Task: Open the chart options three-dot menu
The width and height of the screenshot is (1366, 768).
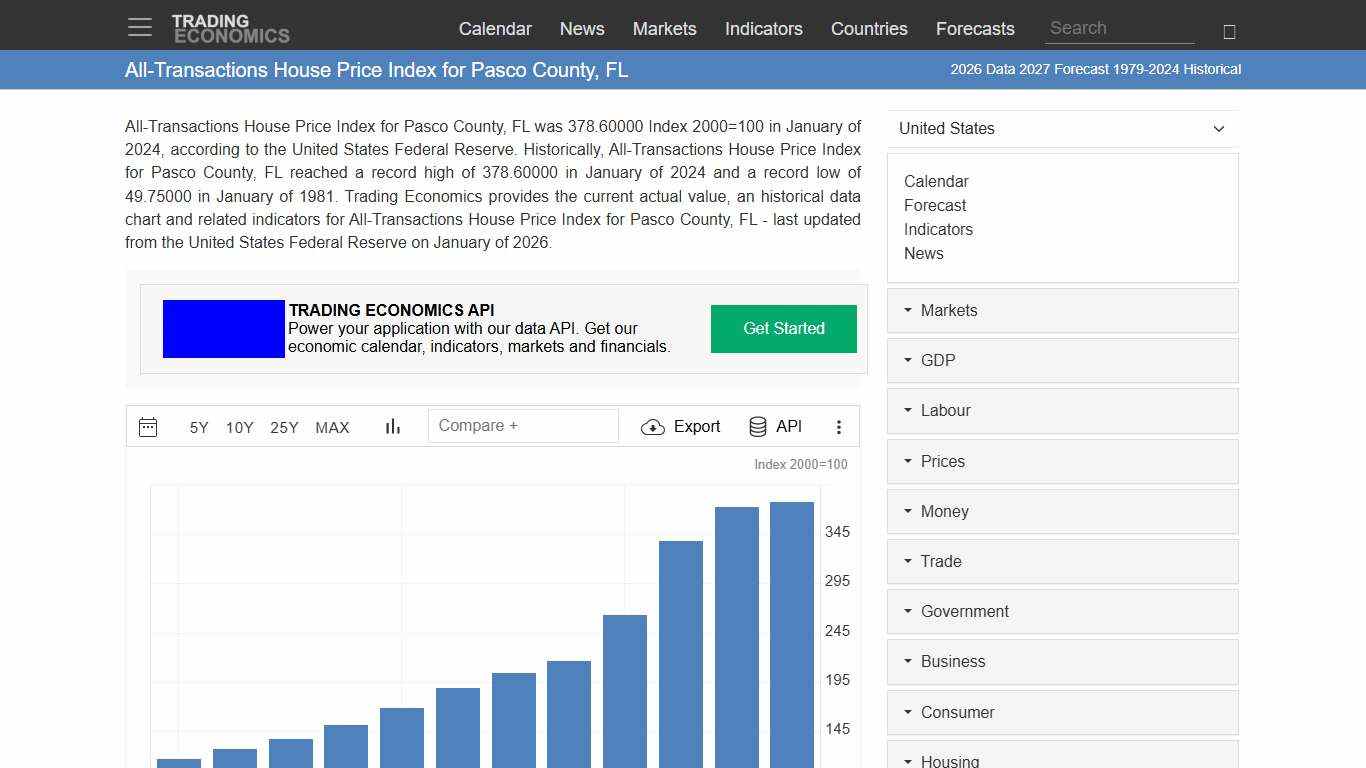Action: (x=839, y=426)
